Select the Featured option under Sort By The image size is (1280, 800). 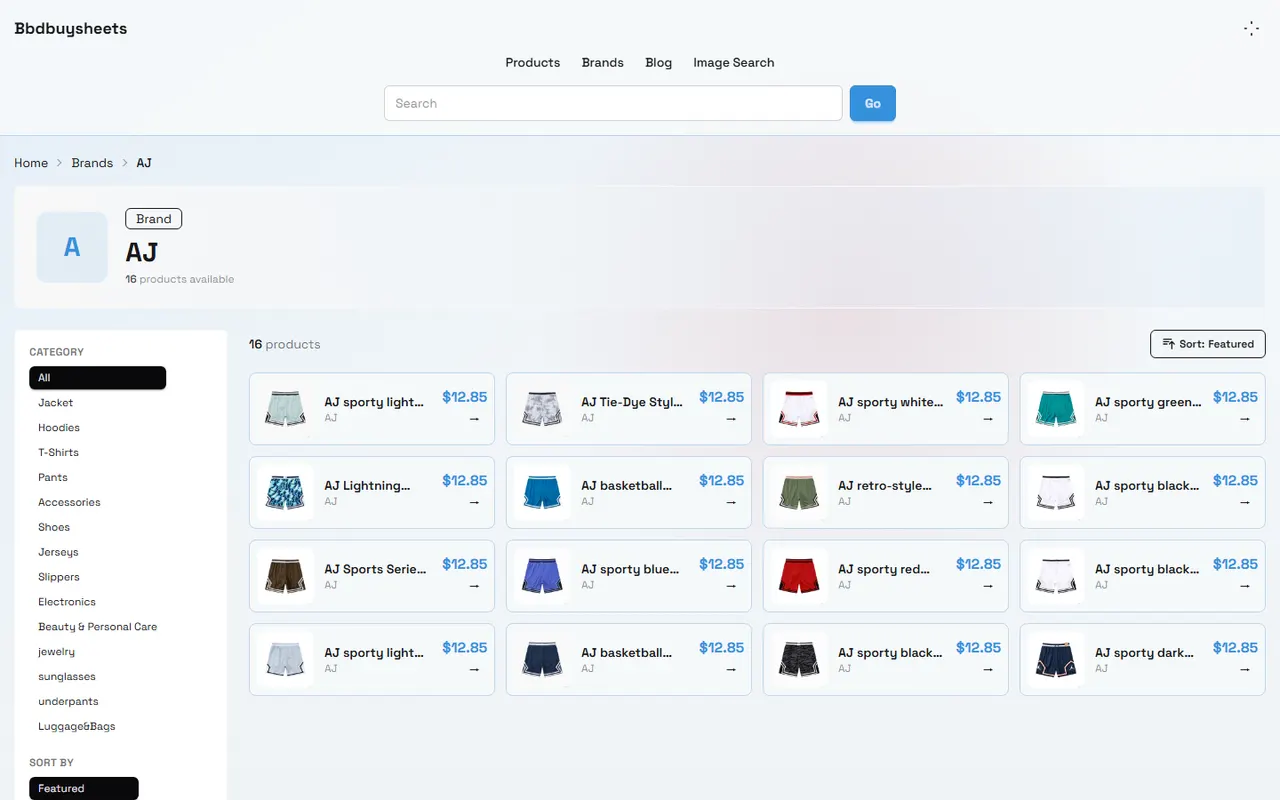[84, 788]
